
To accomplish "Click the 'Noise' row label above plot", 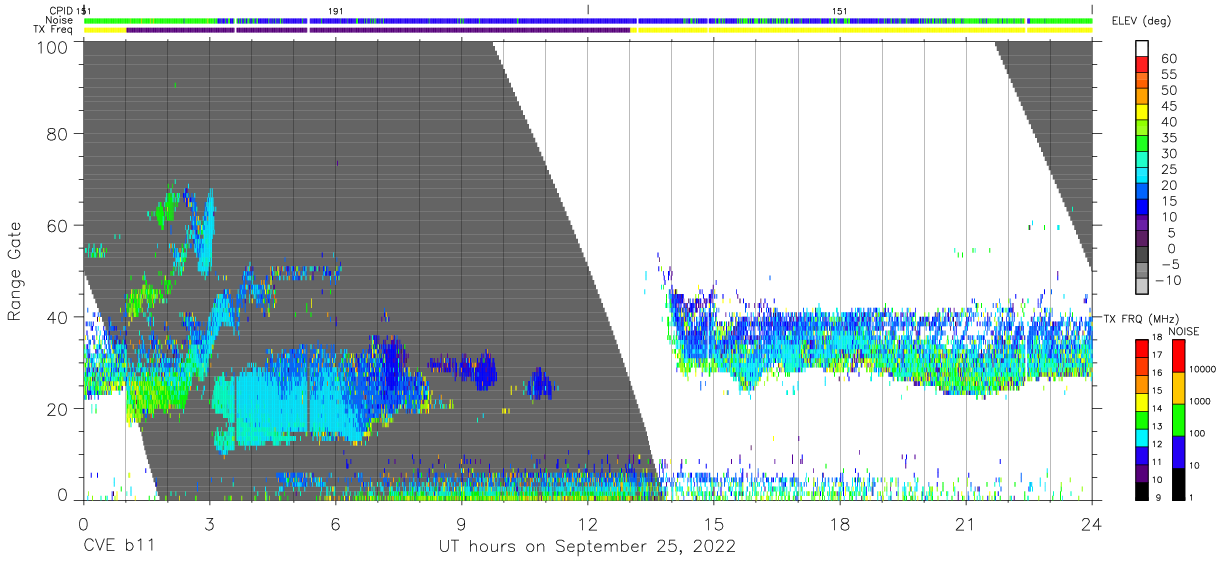I will pyautogui.click(x=60, y=20).
